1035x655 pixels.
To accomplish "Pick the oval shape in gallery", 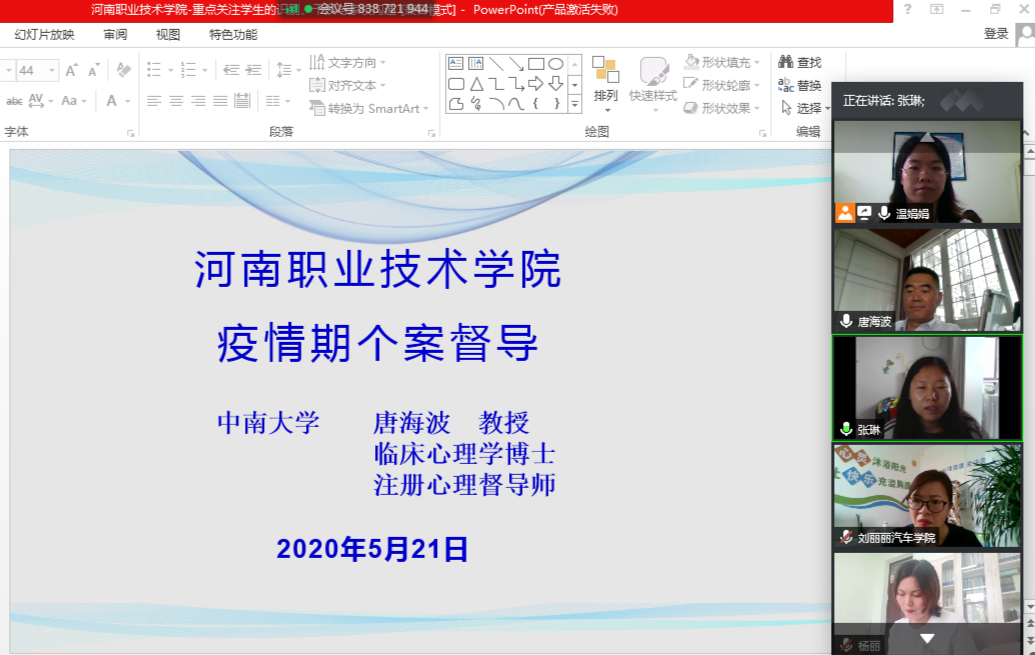I will point(556,64).
